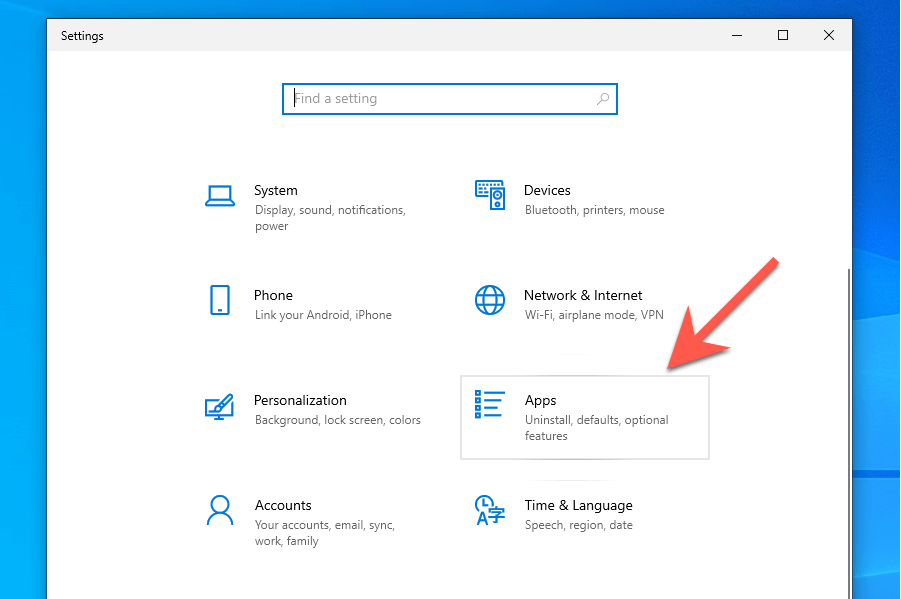Click 'Bluetooth, printers, mouse' description
The width and height of the screenshot is (901, 599).
[x=594, y=210]
